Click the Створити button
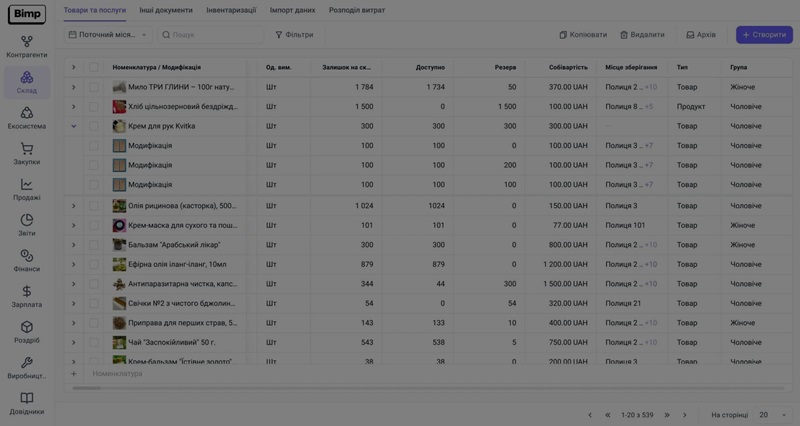This screenshot has width=800, height=426. pyautogui.click(x=764, y=35)
